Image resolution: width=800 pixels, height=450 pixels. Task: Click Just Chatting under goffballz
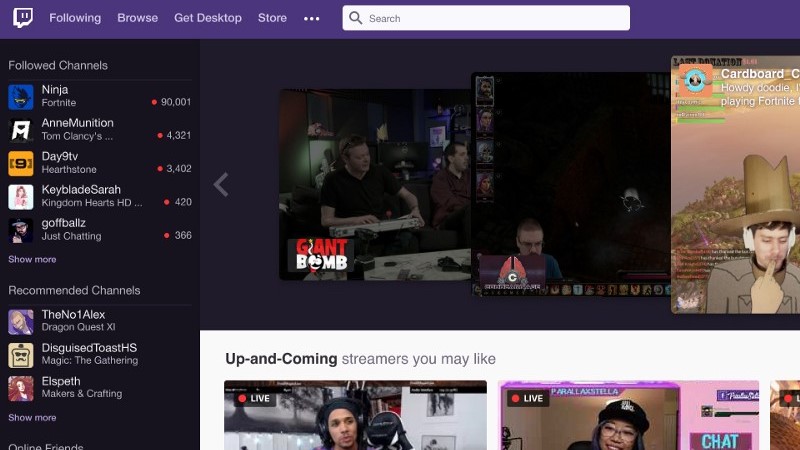tap(71, 236)
